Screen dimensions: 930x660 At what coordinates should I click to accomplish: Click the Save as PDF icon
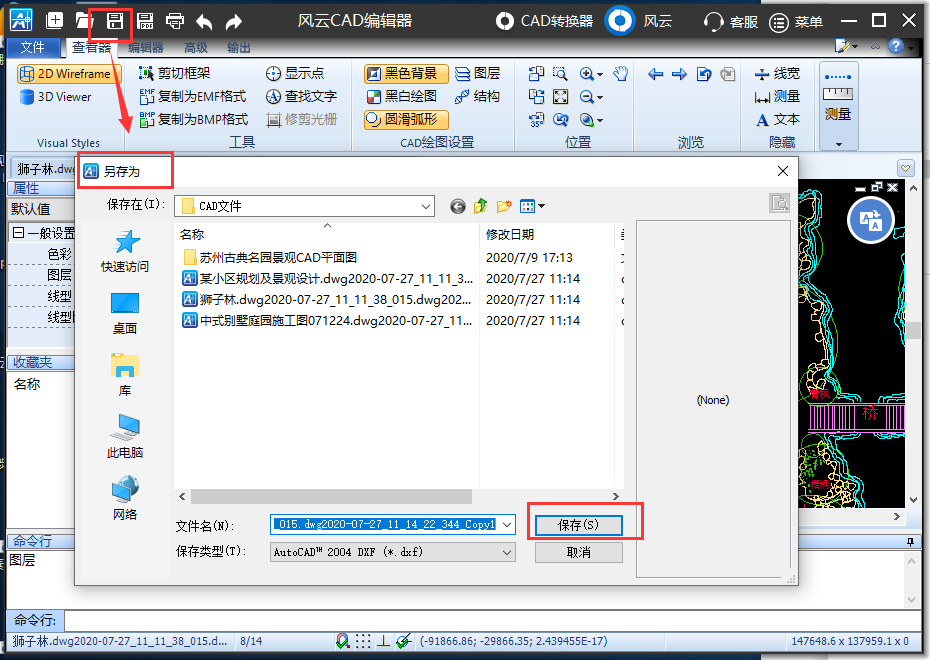(x=145, y=21)
